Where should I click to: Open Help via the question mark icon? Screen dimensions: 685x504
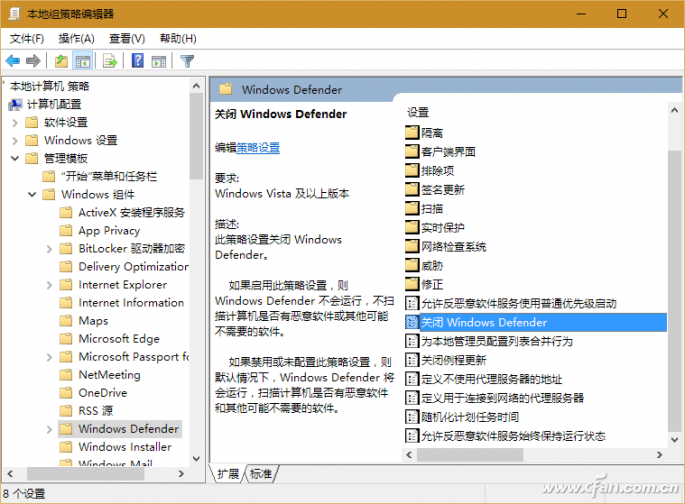point(137,61)
